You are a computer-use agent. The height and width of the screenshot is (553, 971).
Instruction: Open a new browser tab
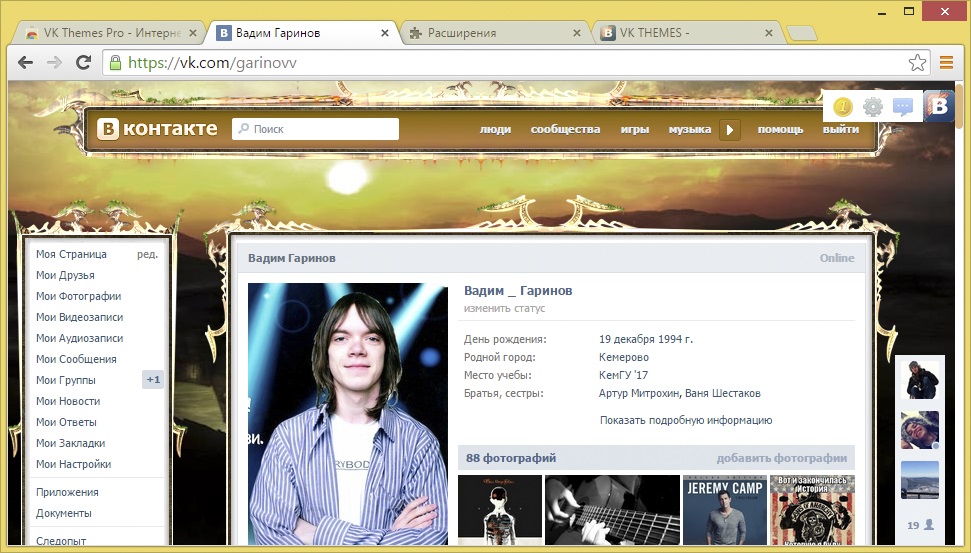(801, 33)
